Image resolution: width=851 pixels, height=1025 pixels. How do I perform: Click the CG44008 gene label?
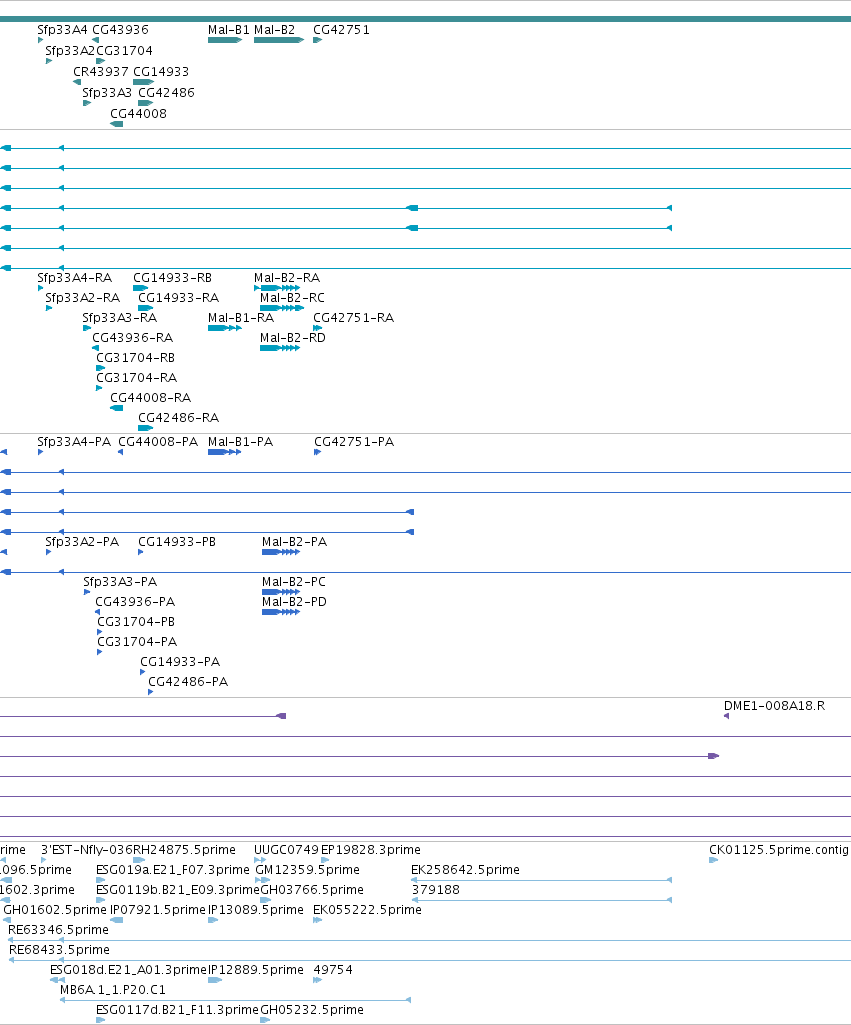tap(139, 114)
